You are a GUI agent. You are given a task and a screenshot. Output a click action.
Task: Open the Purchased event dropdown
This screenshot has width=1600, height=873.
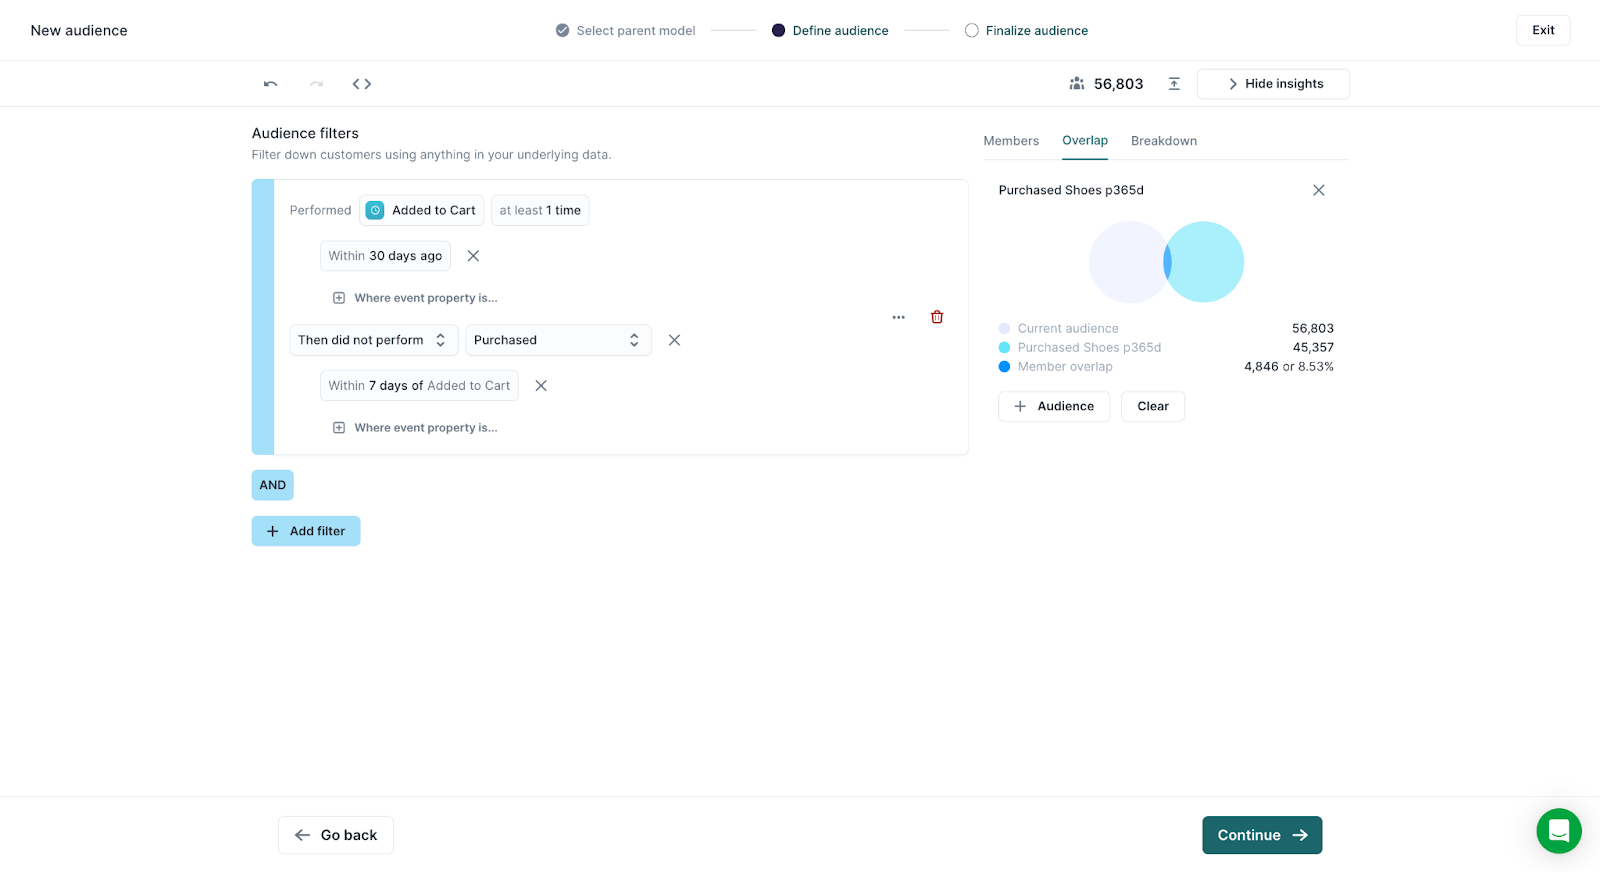coord(557,340)
